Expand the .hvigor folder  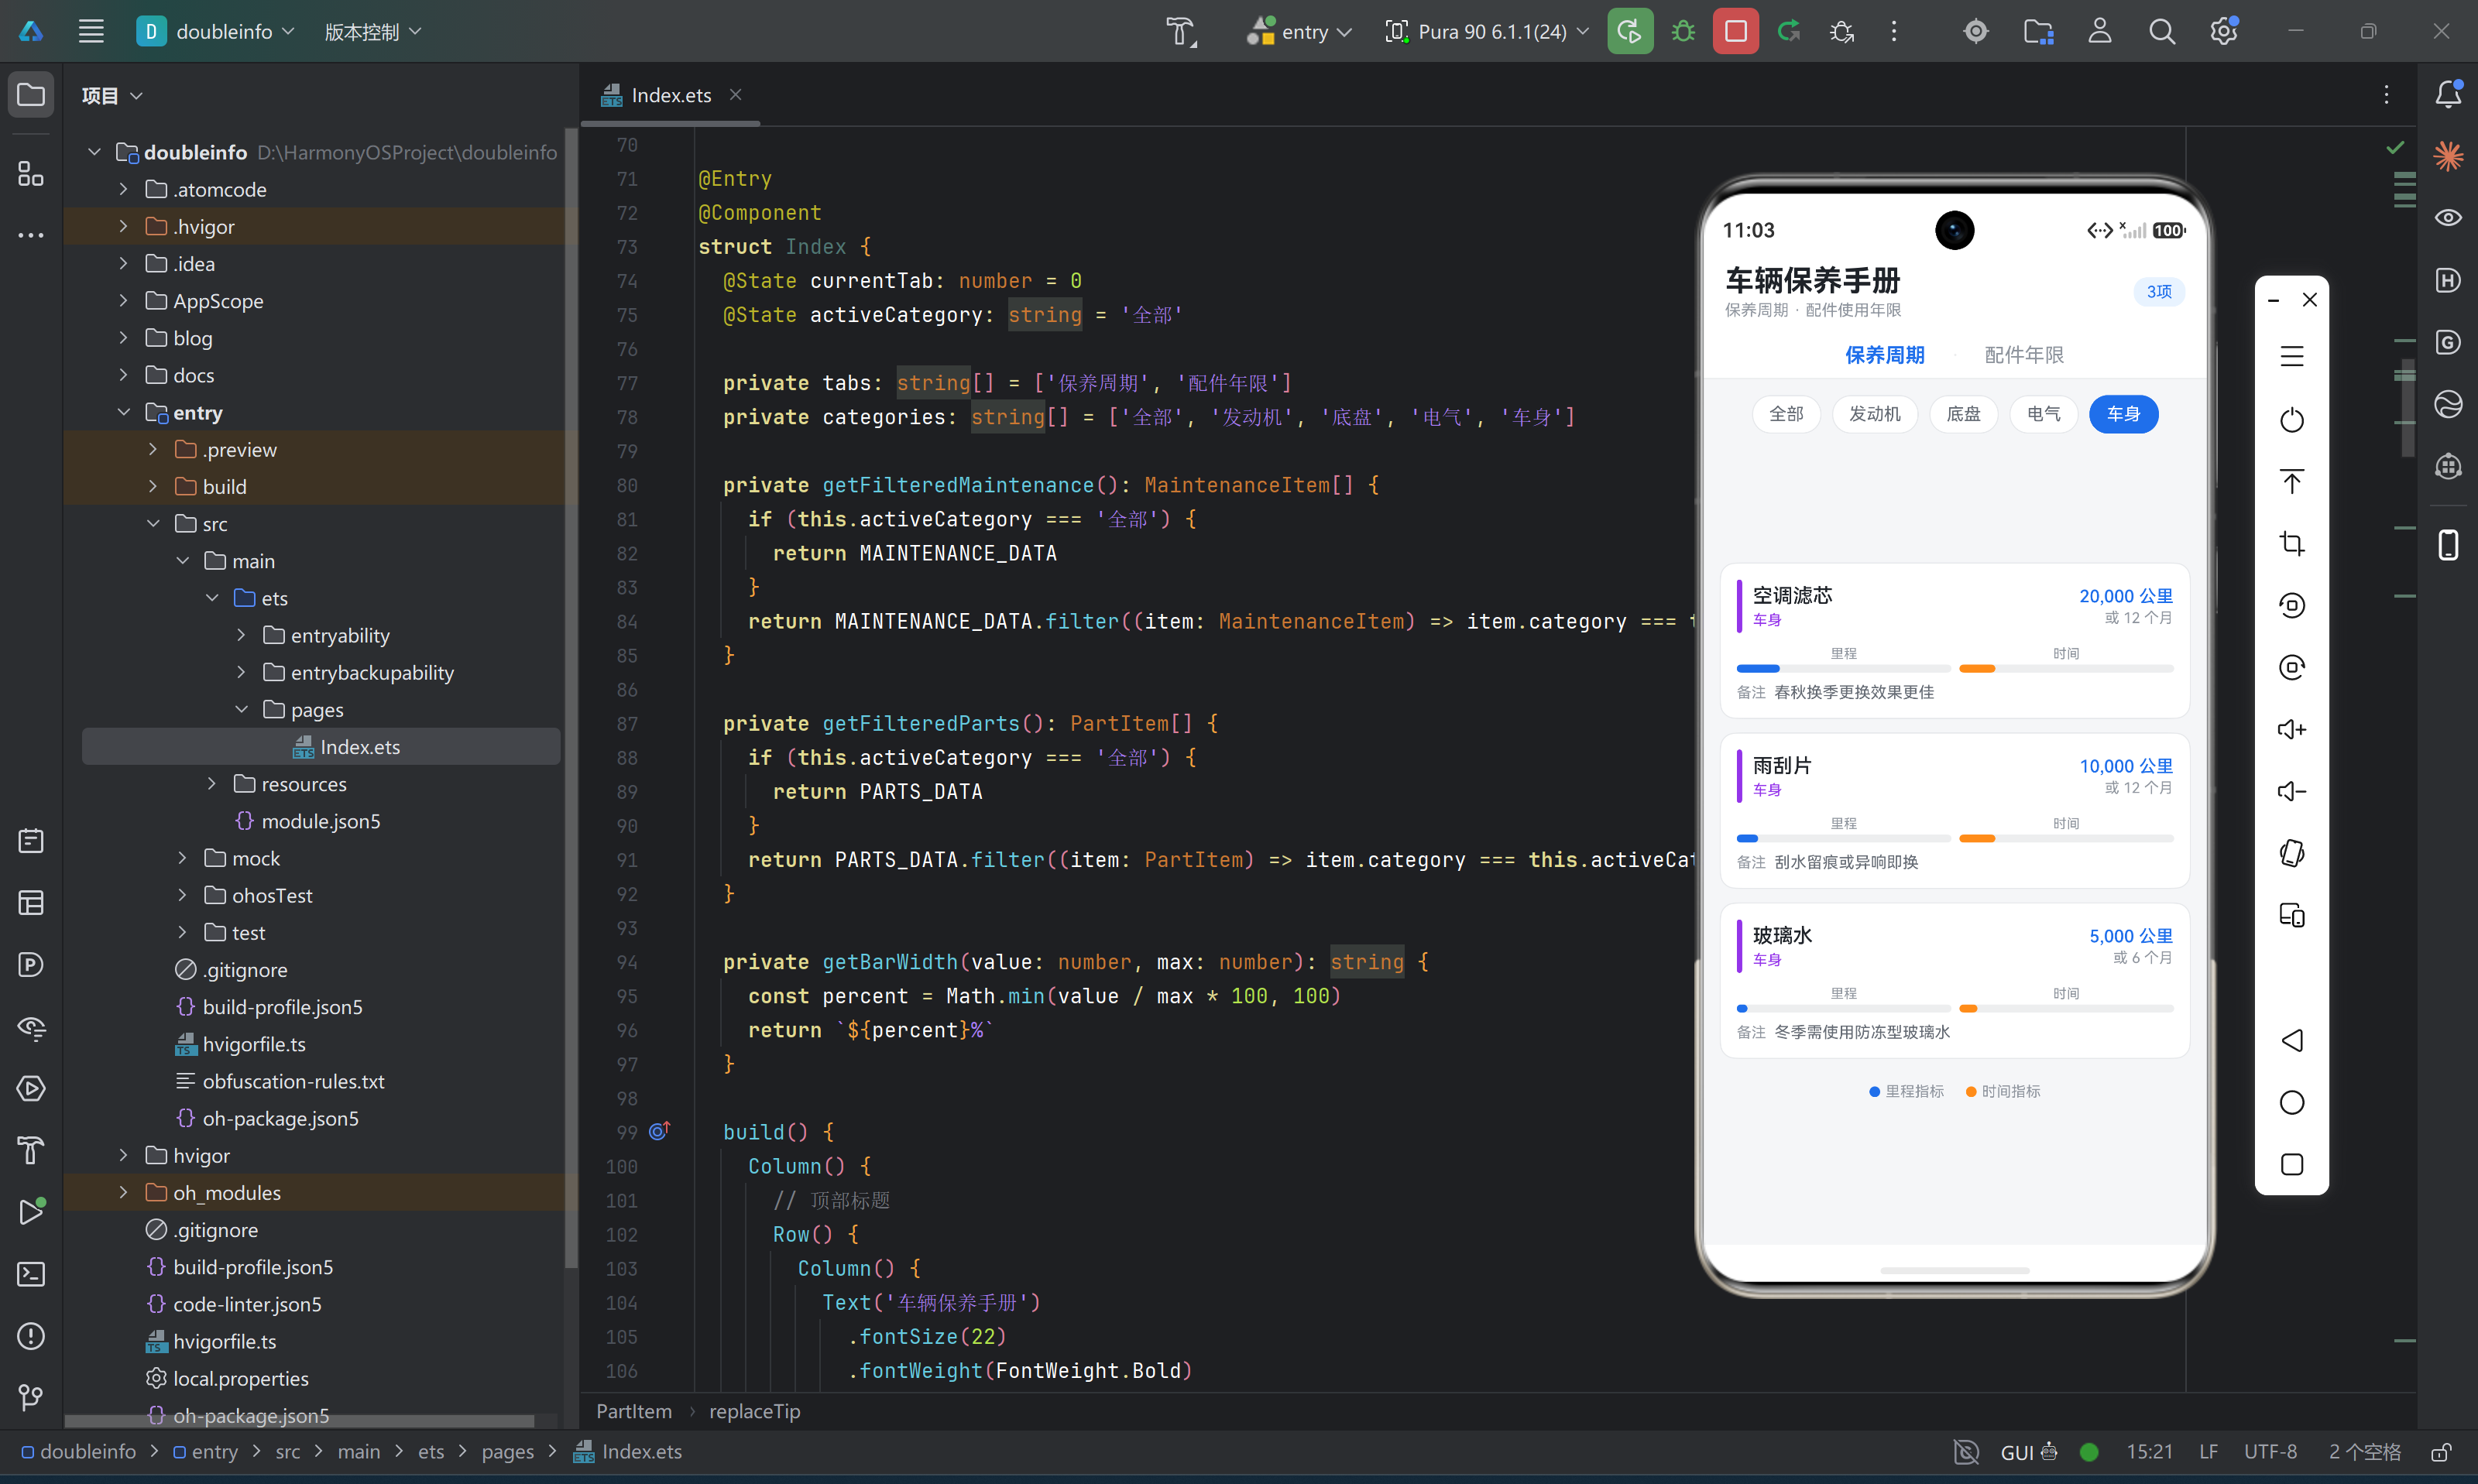tap(123, 227)
